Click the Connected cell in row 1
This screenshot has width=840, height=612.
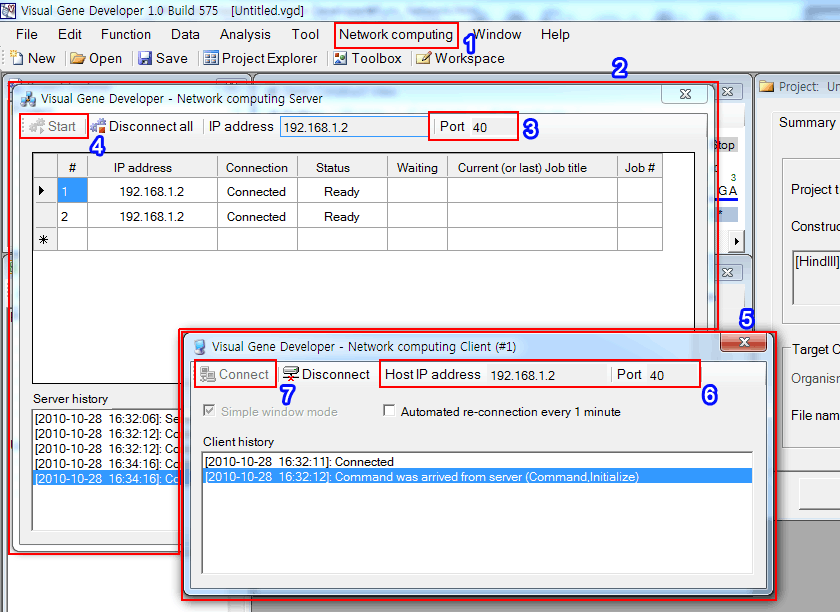[257, 191]
